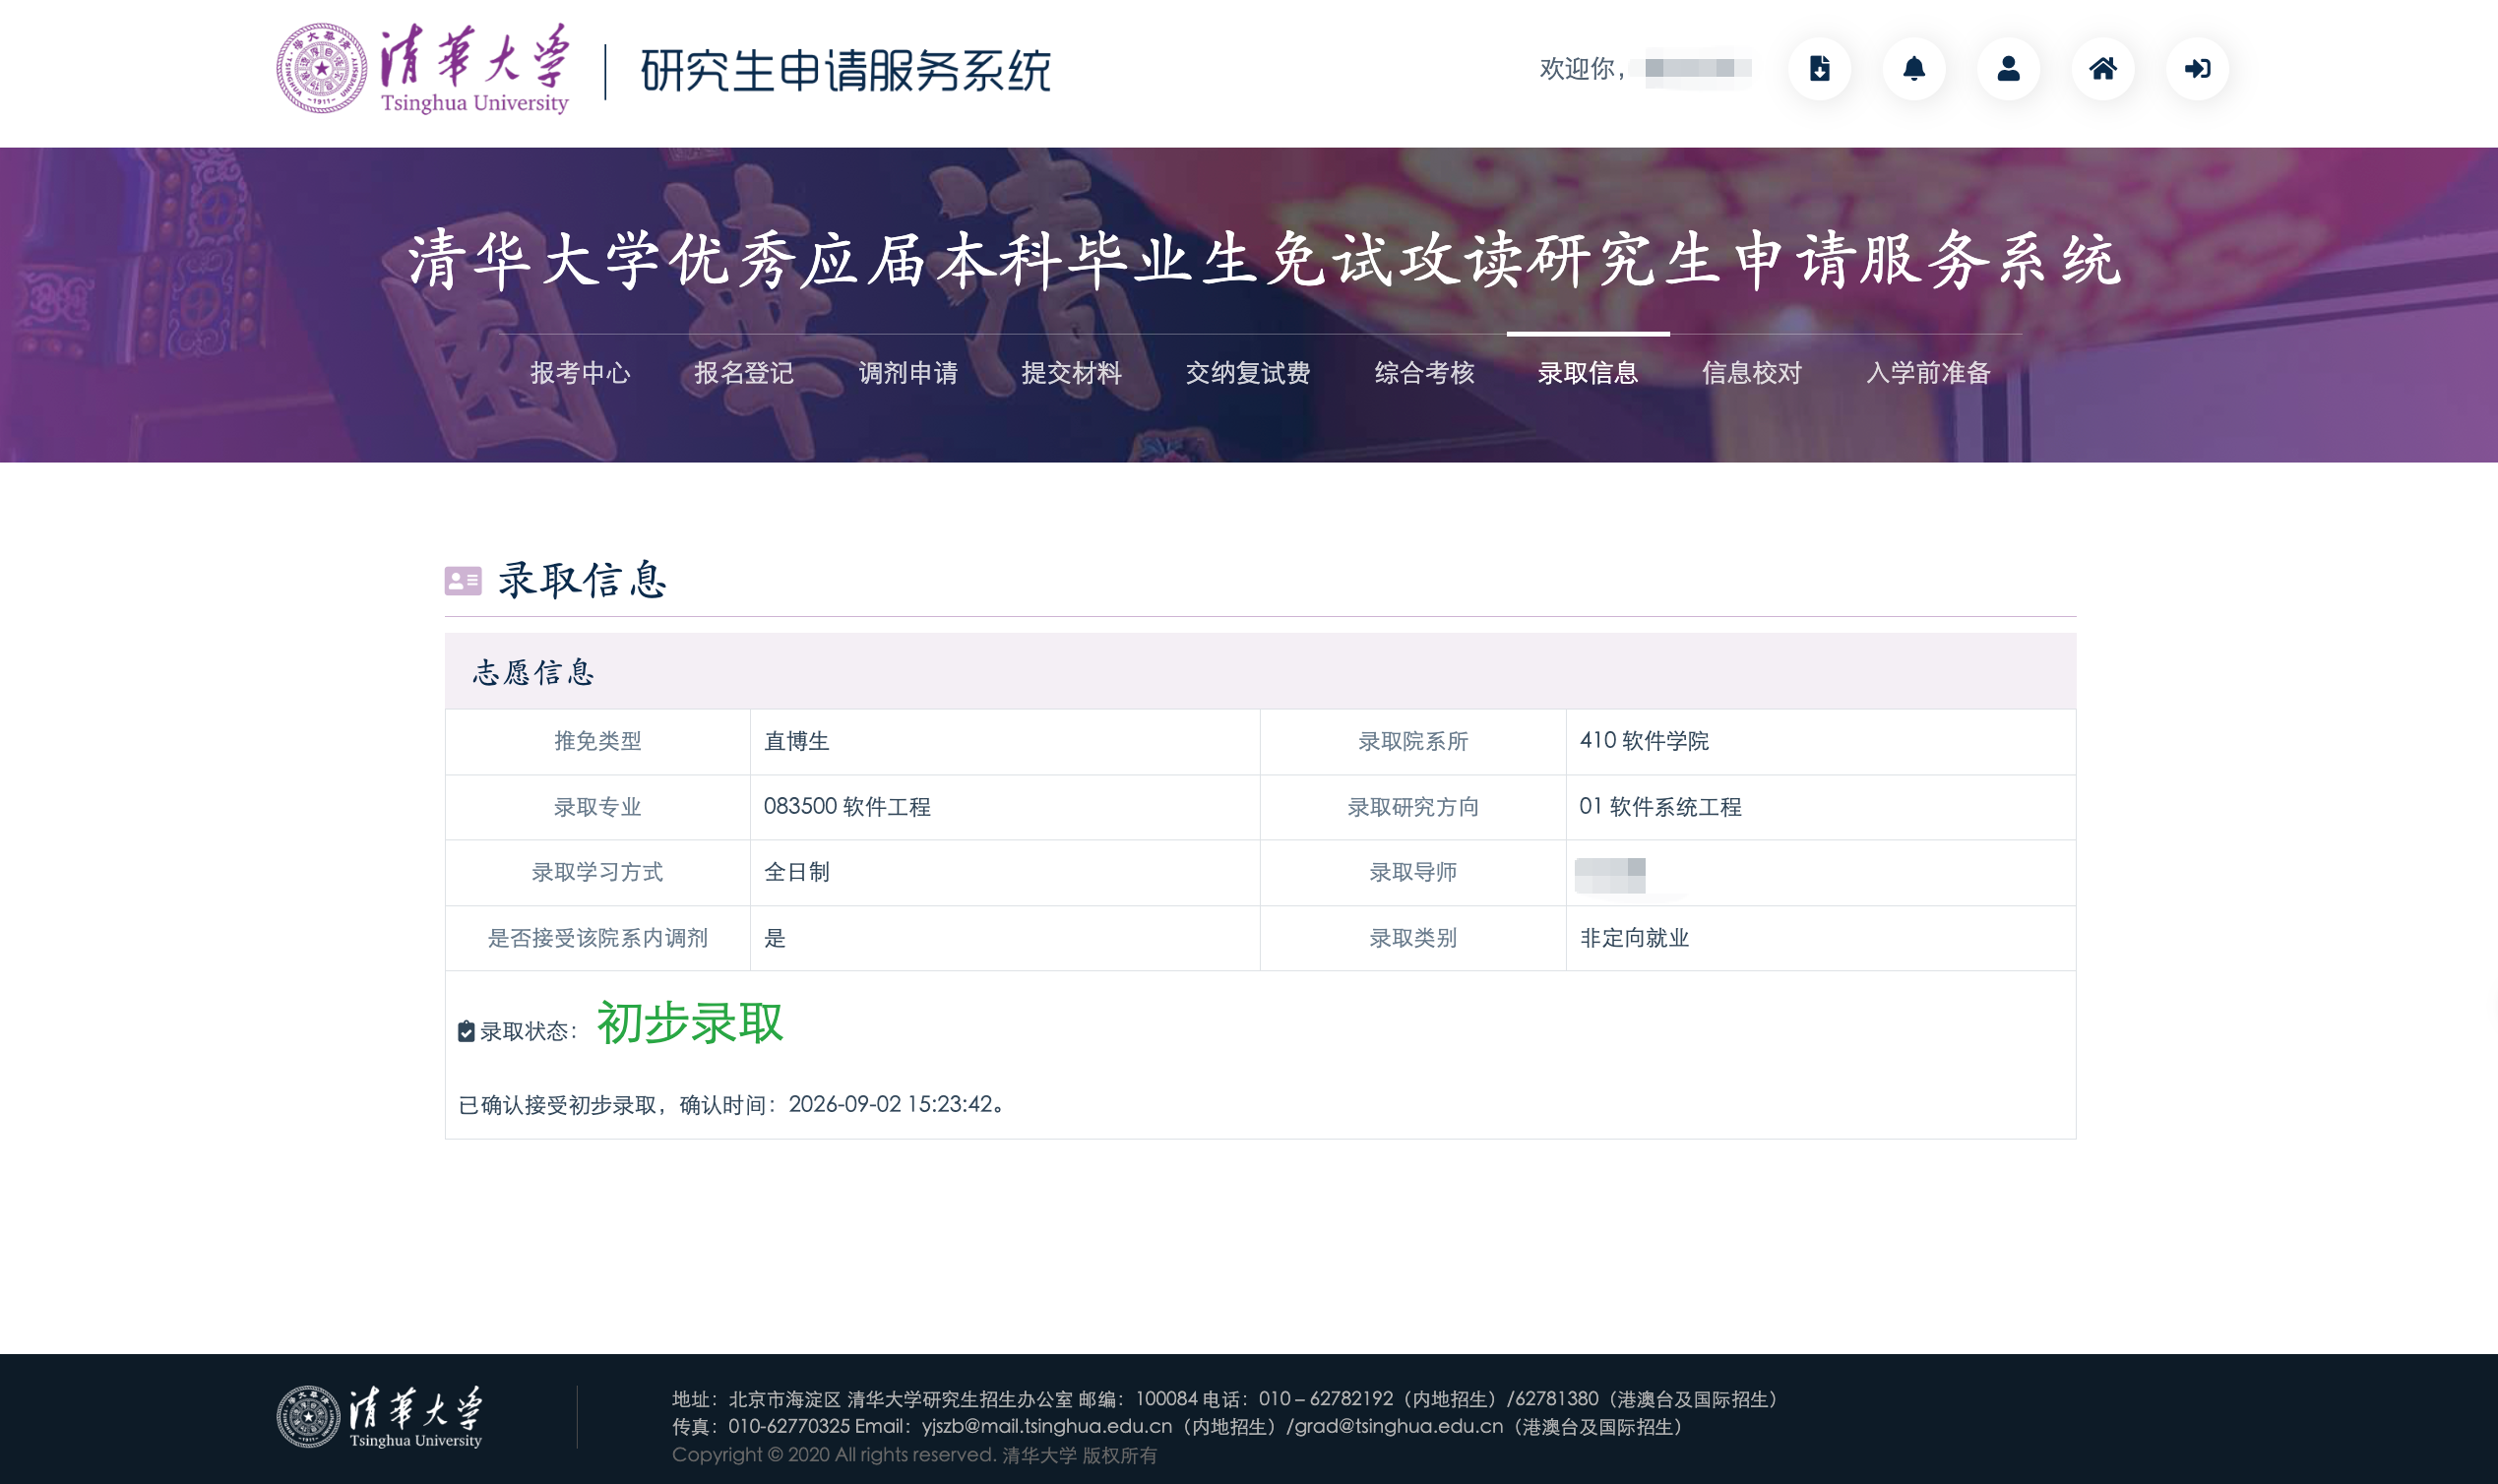Click the 非定向就业 cell value
2498x1484 pixels.
pyautogui.click(x=1634, y=938)
